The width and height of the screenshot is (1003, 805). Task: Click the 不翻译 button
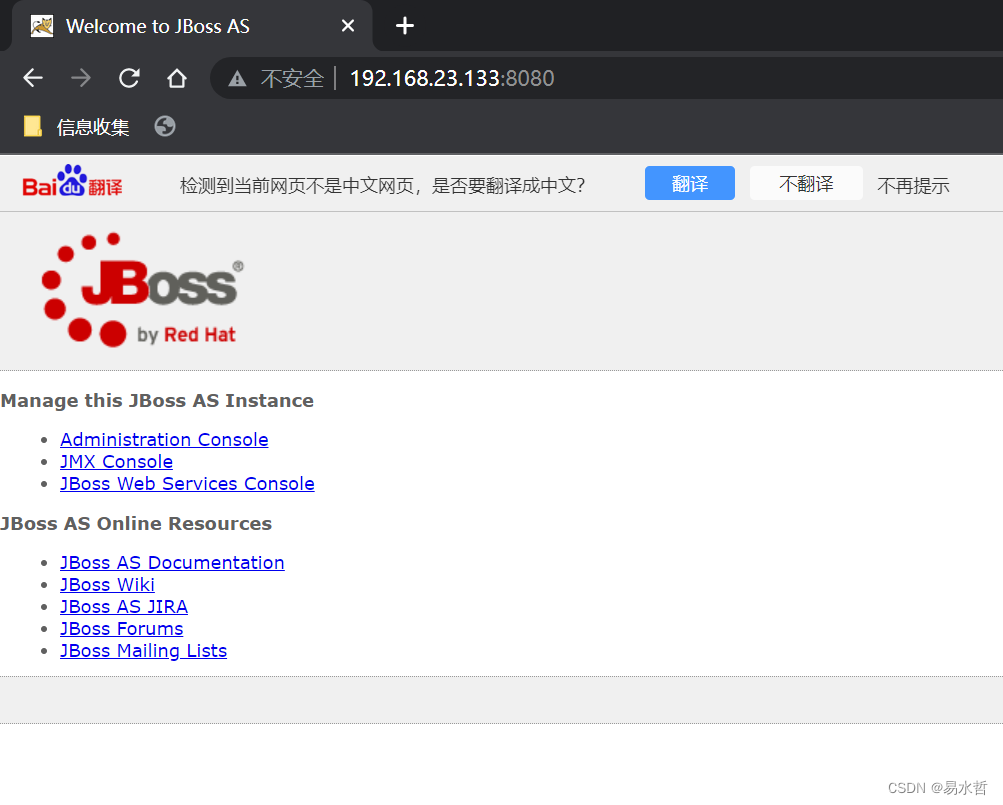[806, 183]
